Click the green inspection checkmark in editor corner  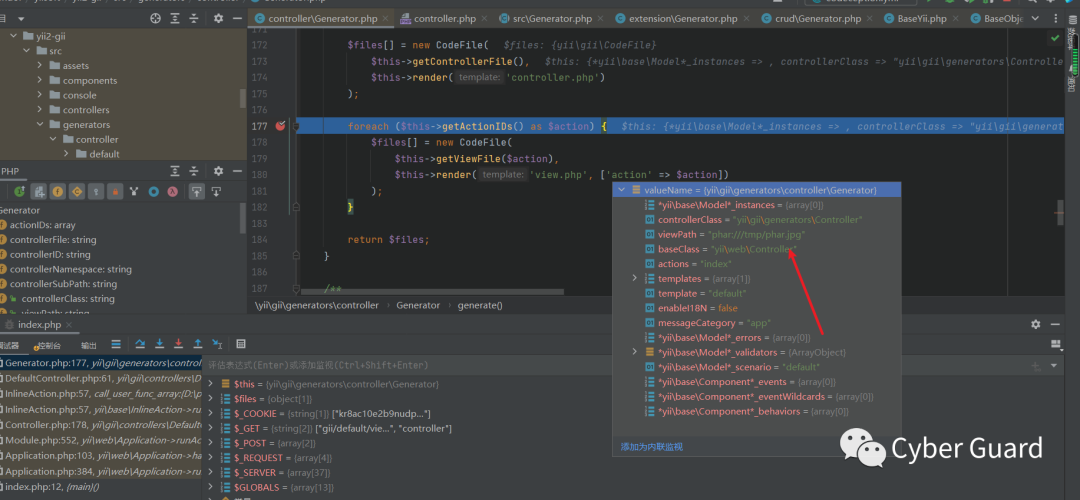coord(1055,37)
